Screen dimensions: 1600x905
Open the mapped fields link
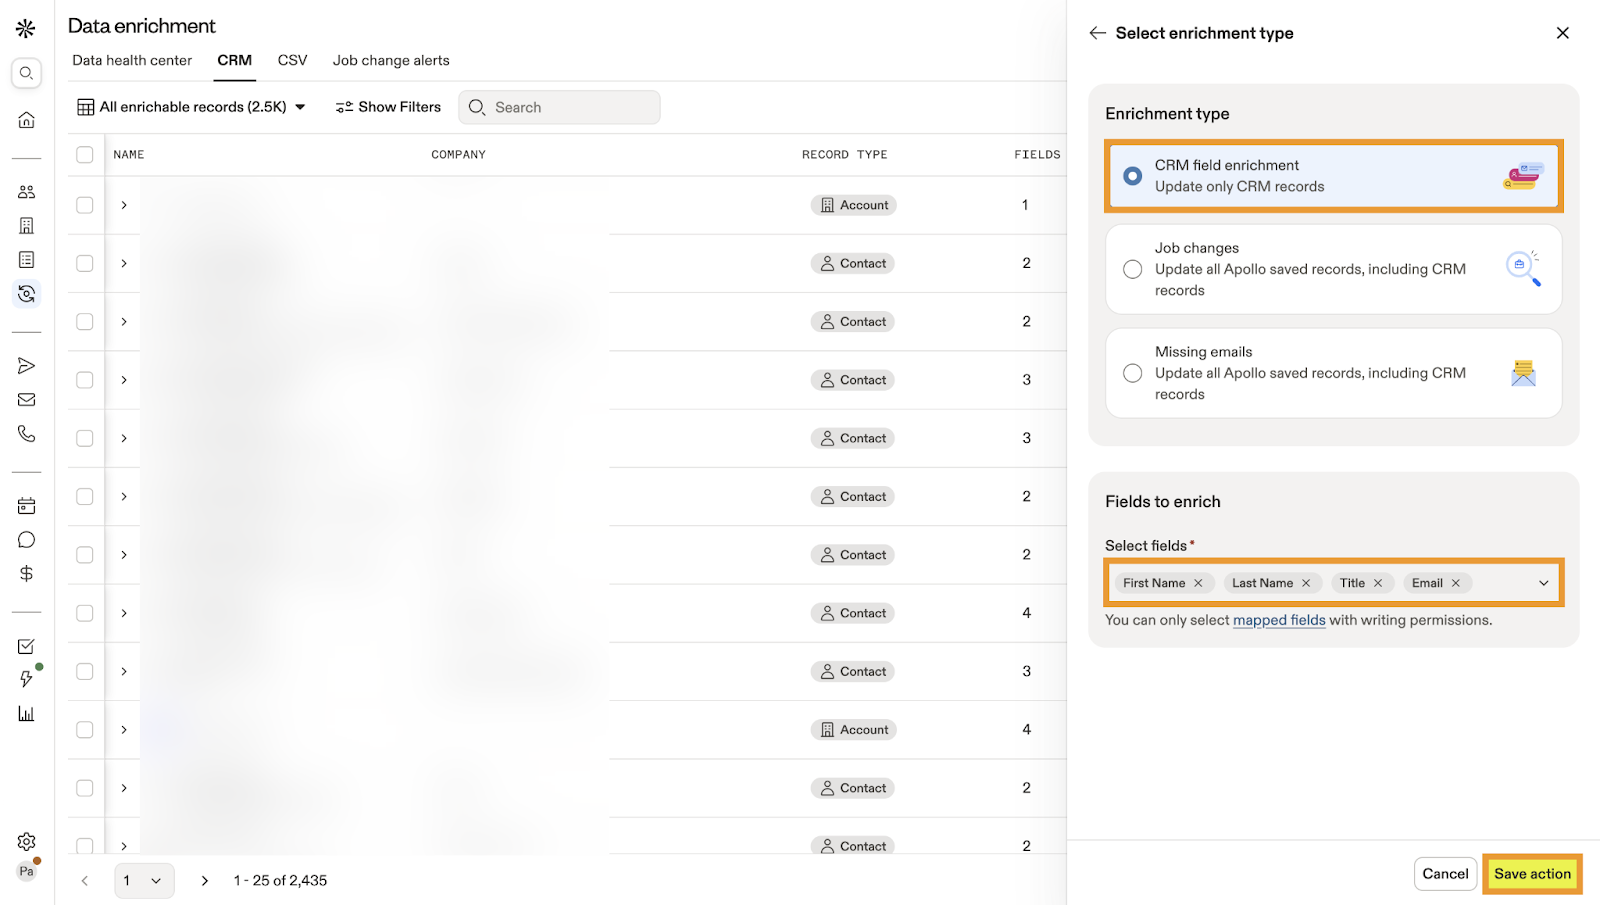1279,620
